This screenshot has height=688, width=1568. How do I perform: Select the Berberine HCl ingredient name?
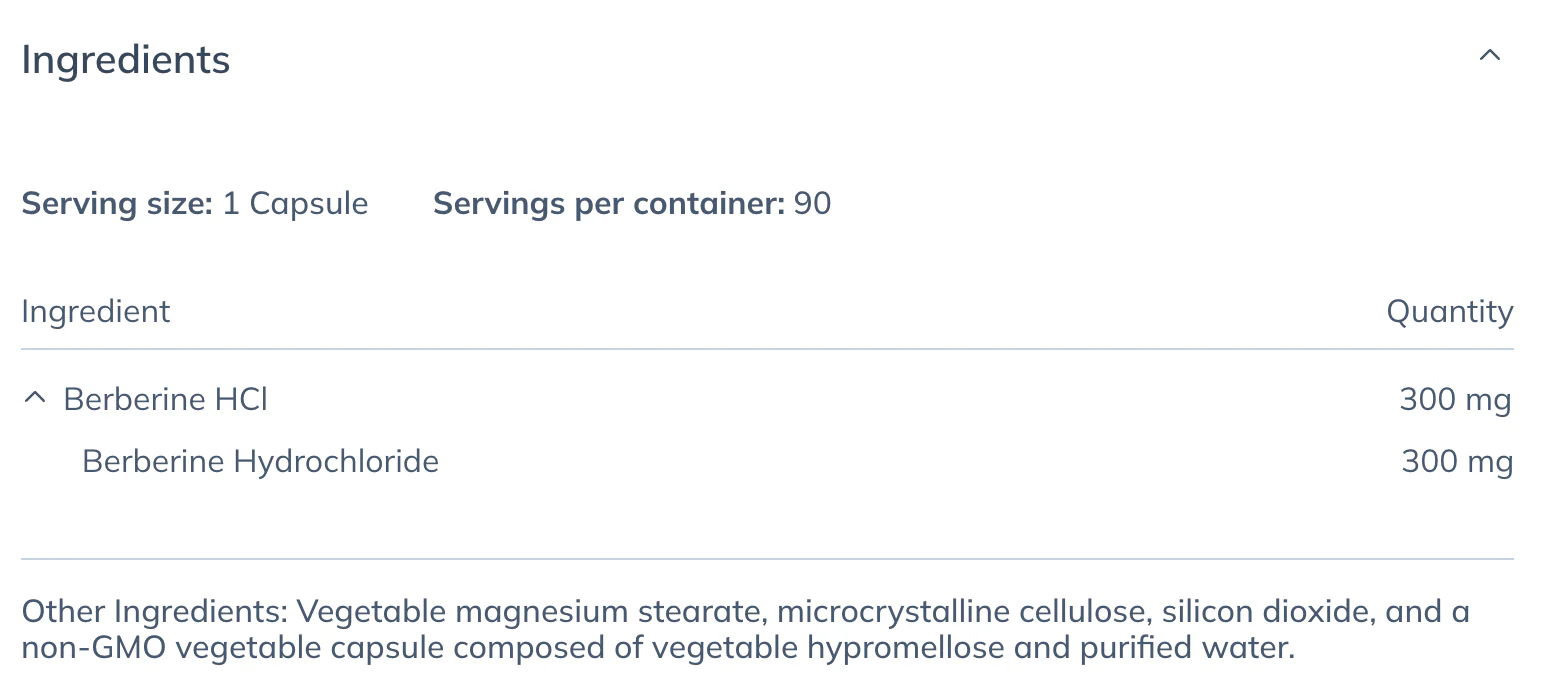coord(166,399)
